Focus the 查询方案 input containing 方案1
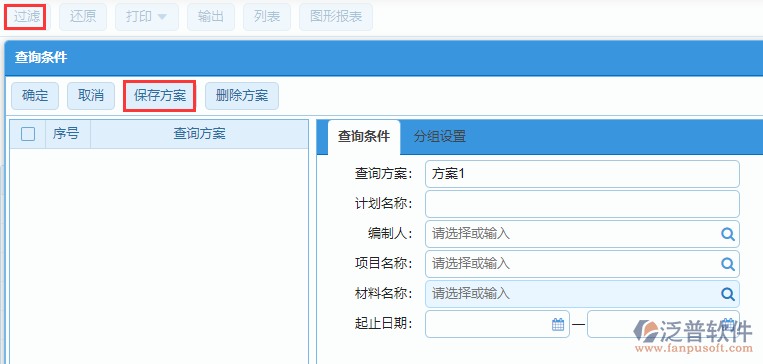The height and width of the screenshot is (364, 763). coord(582,174)
